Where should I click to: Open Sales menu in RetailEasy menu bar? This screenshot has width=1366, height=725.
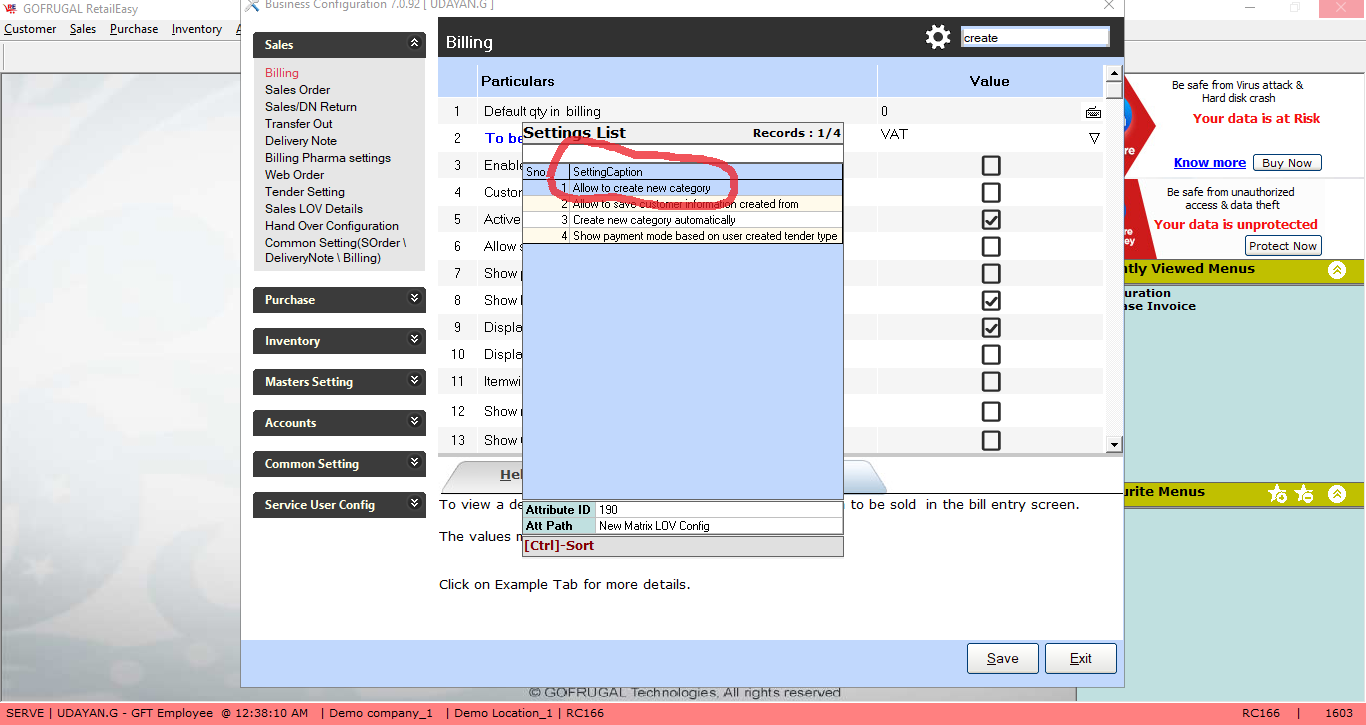pyautogui.click(x=83, y=29)
